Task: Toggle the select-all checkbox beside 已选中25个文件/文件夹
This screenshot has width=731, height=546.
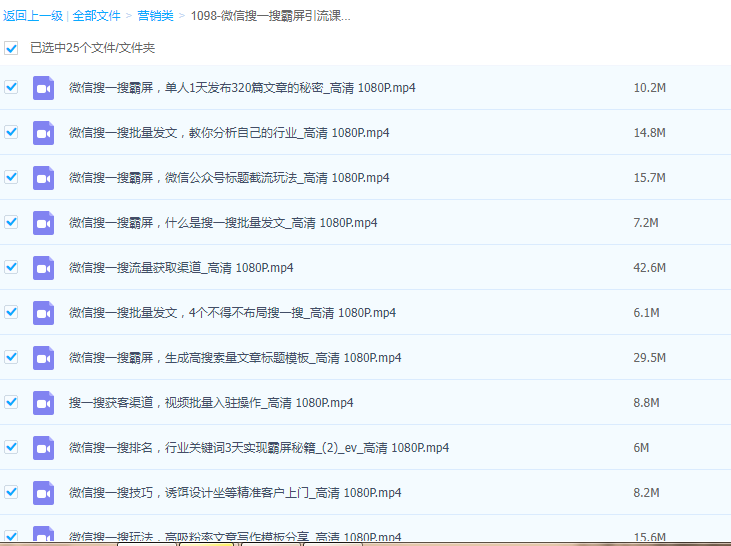Action: [x=11, y=48]
